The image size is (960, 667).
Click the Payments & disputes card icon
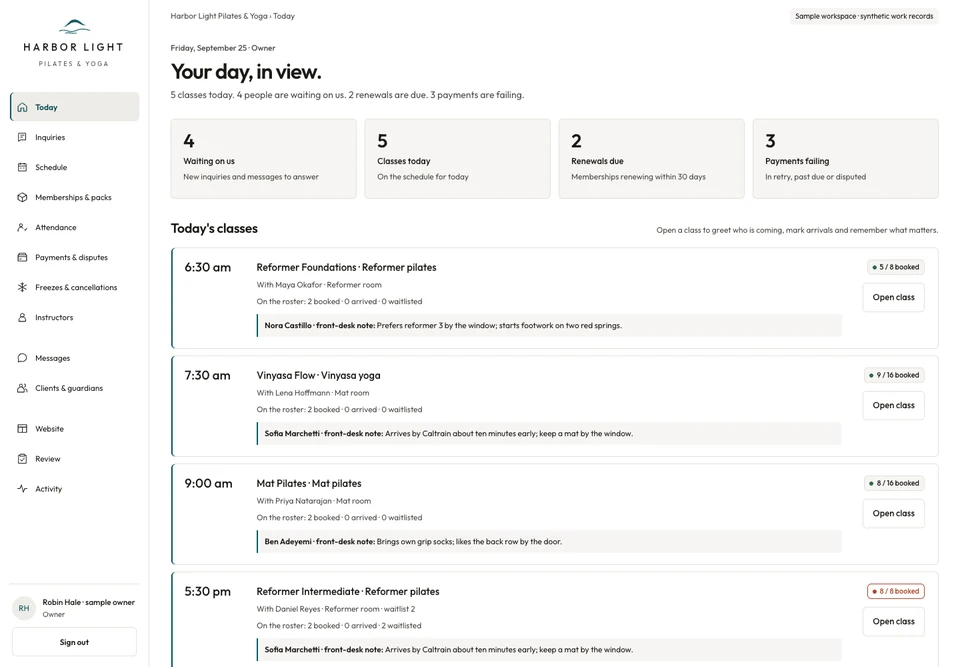[x=23, y=257]
